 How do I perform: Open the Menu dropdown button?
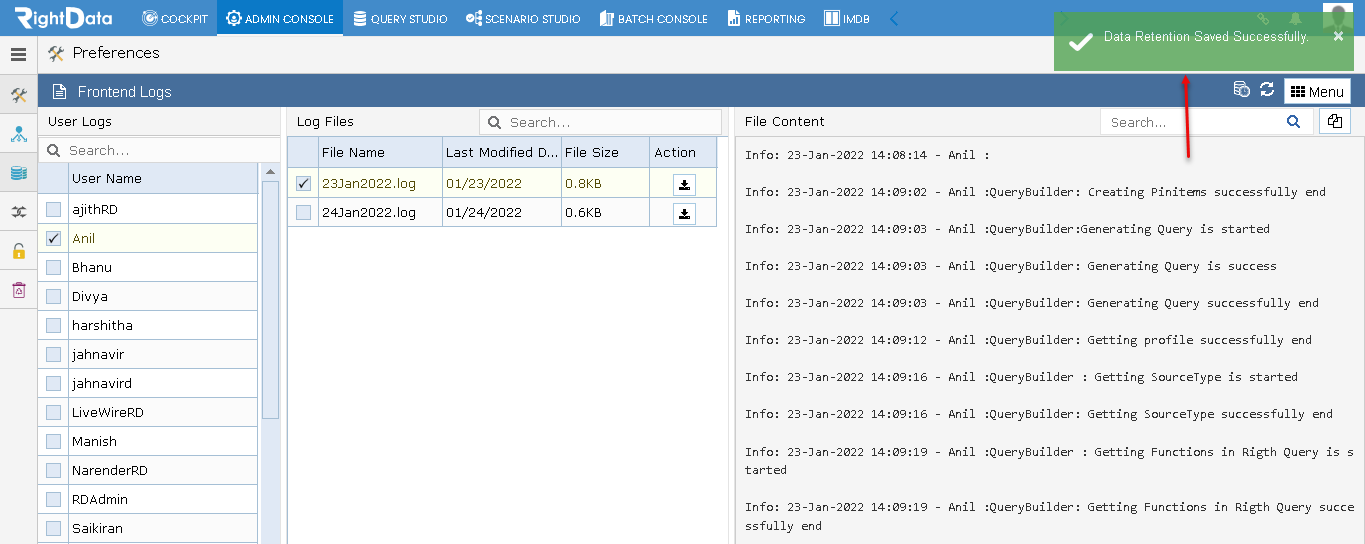1317,92
